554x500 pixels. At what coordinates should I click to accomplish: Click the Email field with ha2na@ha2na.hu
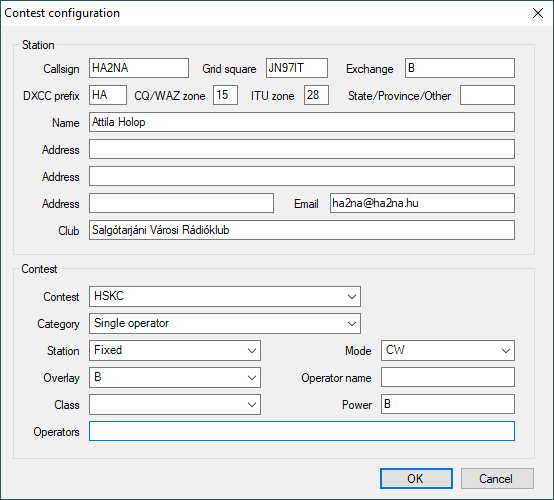click(x=422, y=203)
